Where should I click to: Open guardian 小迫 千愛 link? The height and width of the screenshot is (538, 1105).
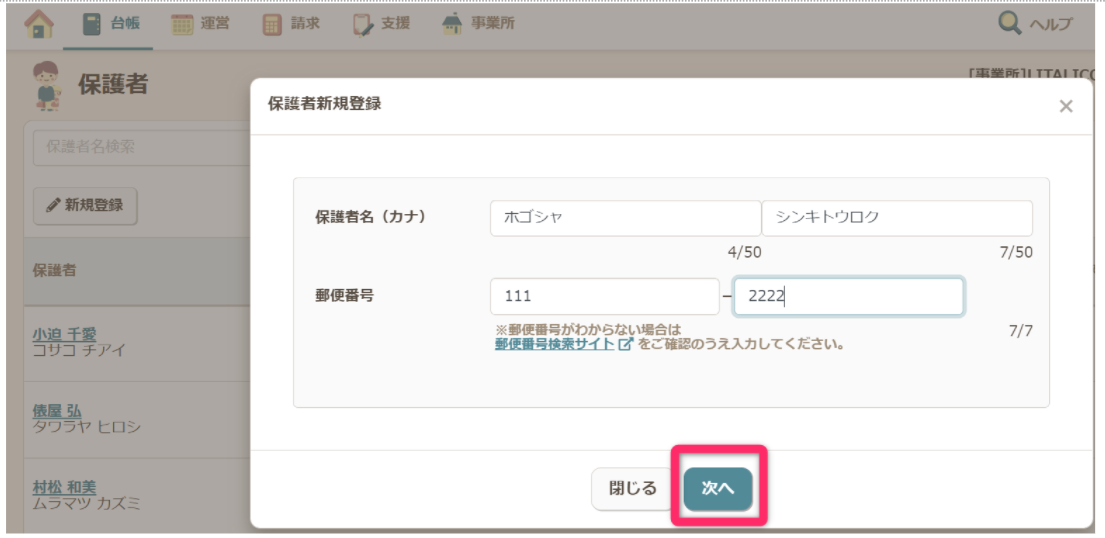point(64,334)
